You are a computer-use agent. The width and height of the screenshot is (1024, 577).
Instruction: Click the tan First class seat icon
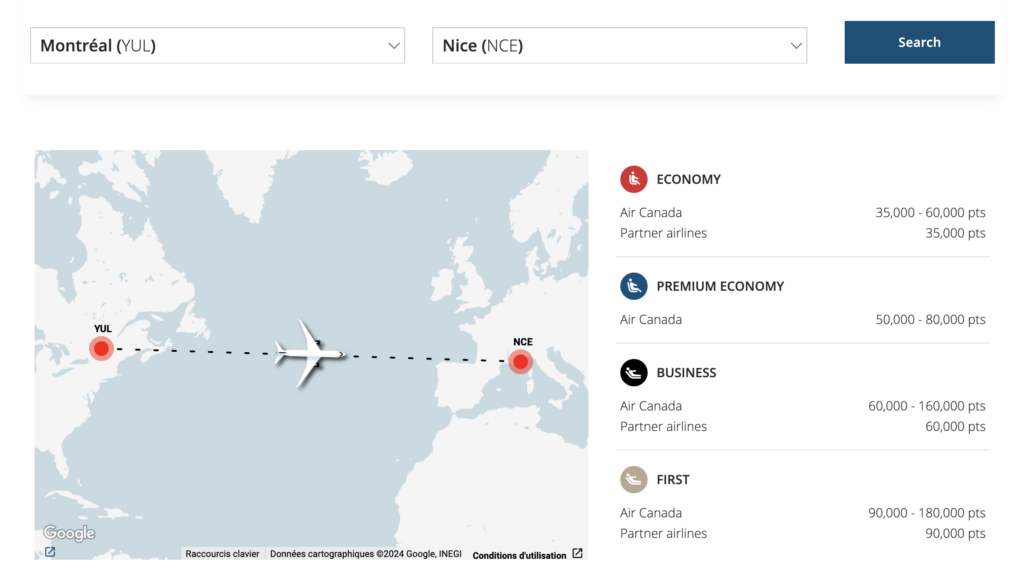click(x=633, y=480)
